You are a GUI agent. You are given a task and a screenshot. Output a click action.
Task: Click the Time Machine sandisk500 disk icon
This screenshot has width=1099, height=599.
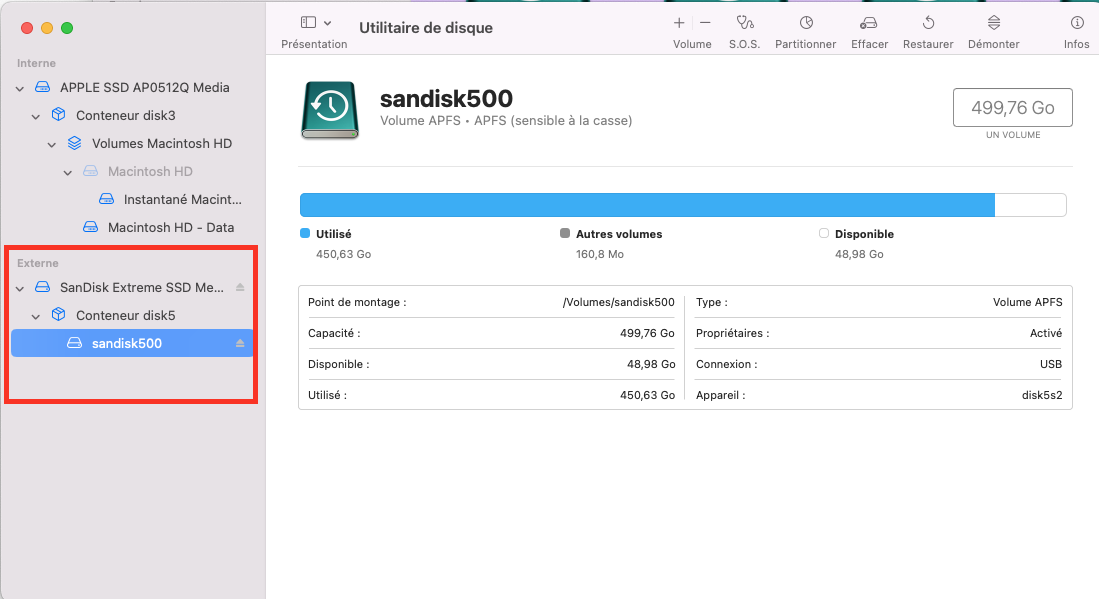point(330,109)
